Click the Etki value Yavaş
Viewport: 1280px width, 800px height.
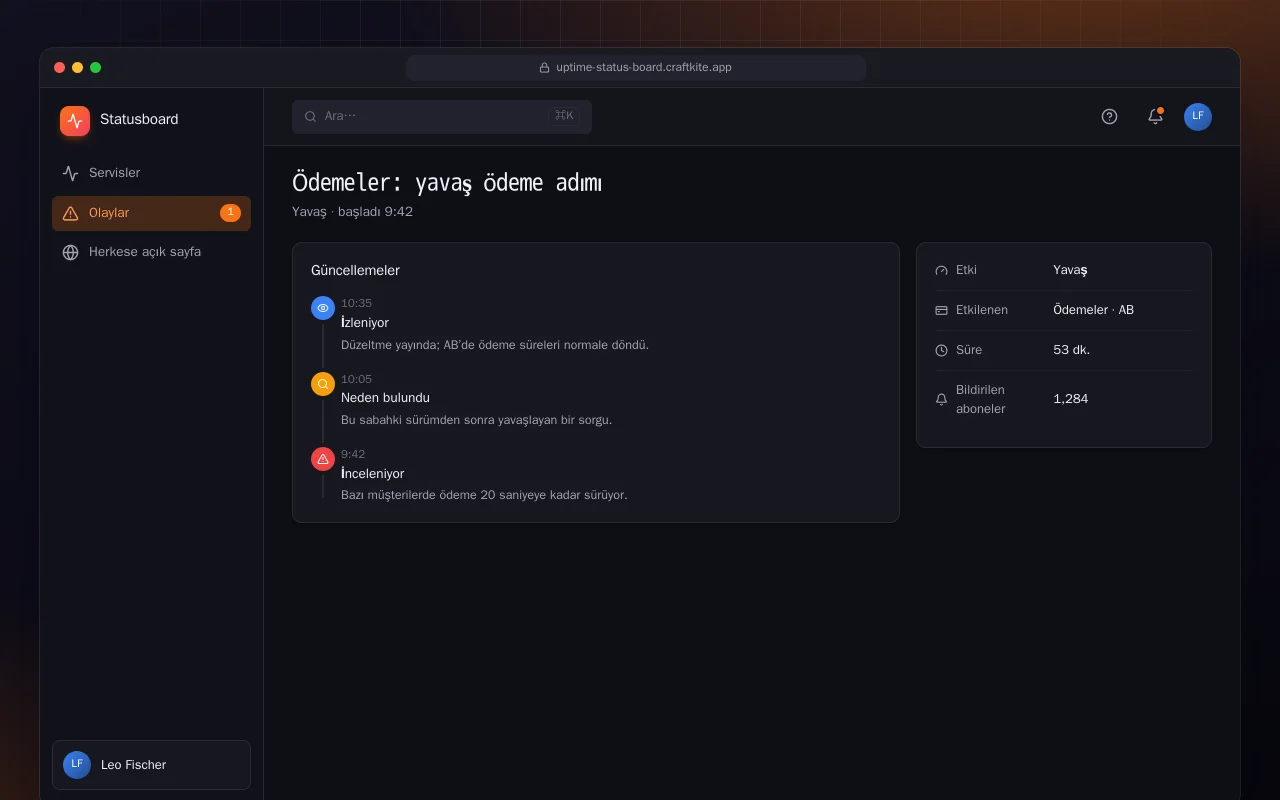click(1070, 270)
